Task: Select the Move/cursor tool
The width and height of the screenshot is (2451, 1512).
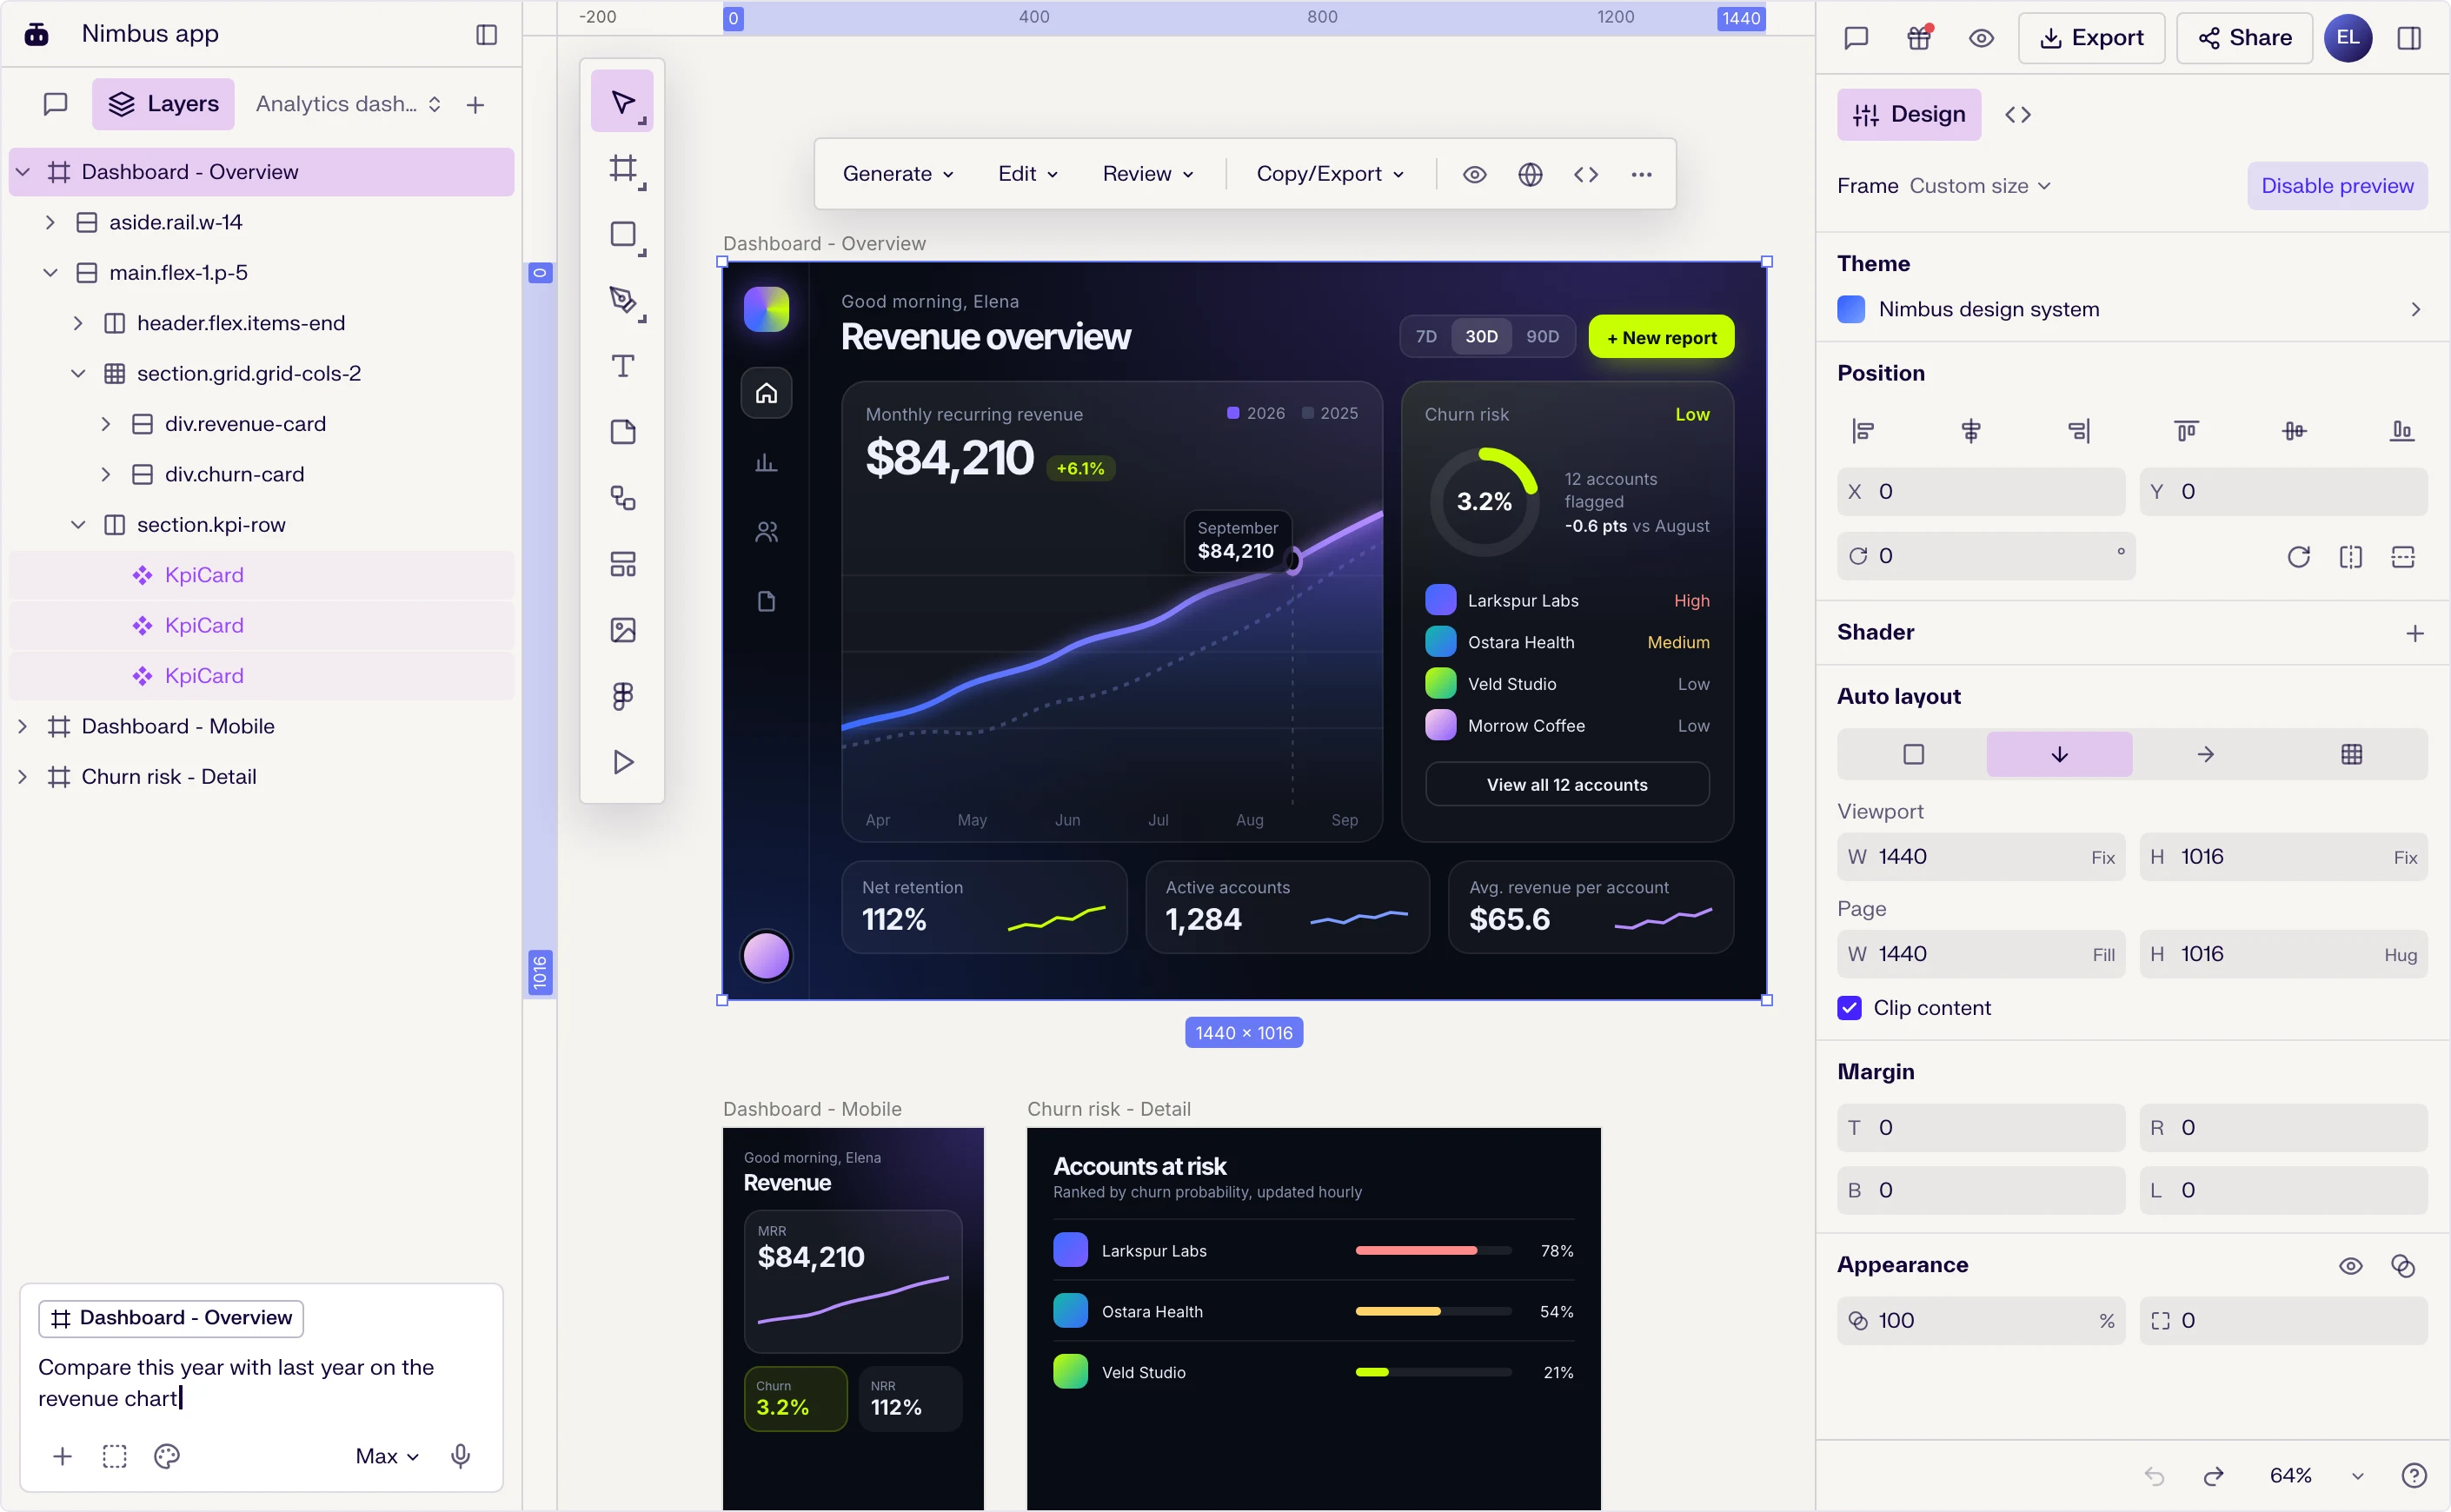Action: [x=622, y=102]
